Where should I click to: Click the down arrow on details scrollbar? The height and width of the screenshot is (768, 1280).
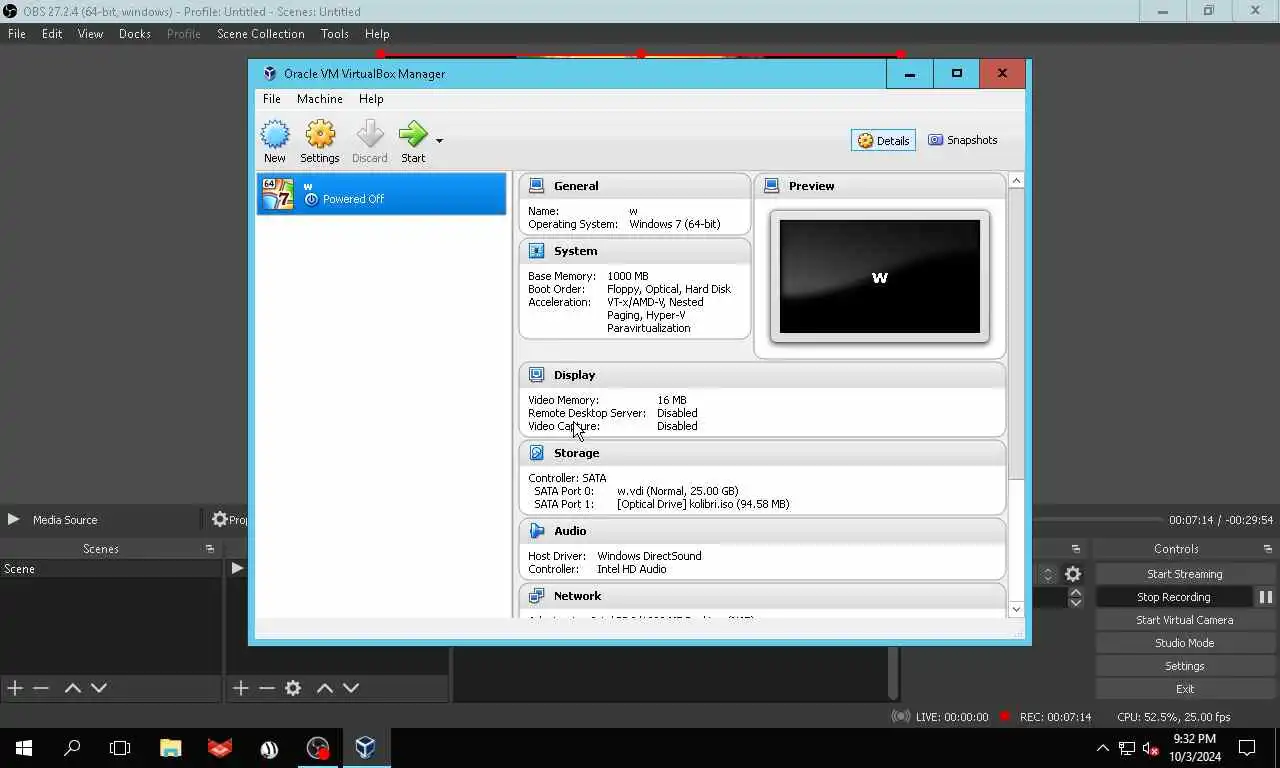pyautogui.click(x=1016, y=609)
